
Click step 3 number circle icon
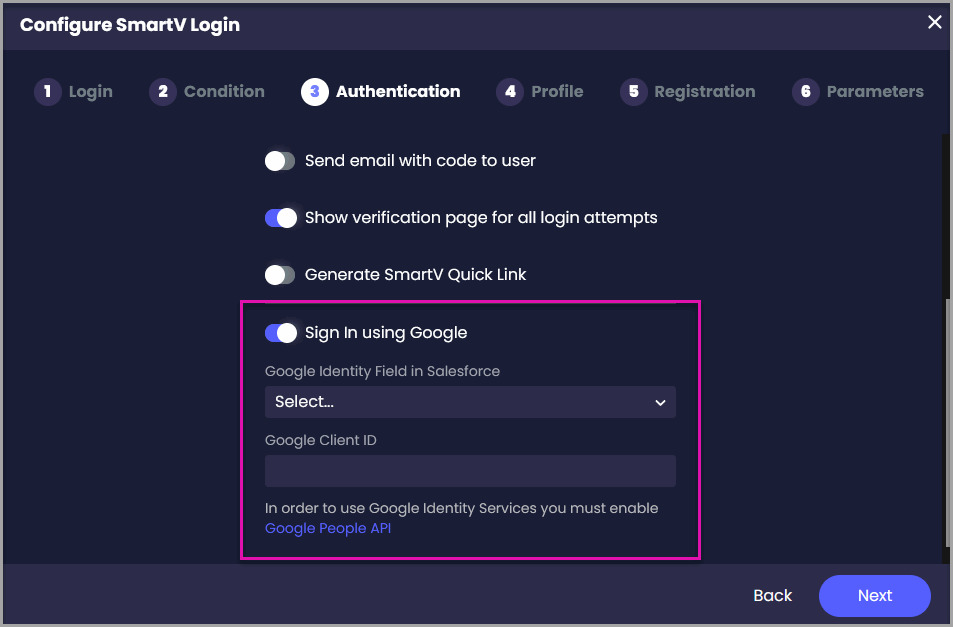(315, 92)
